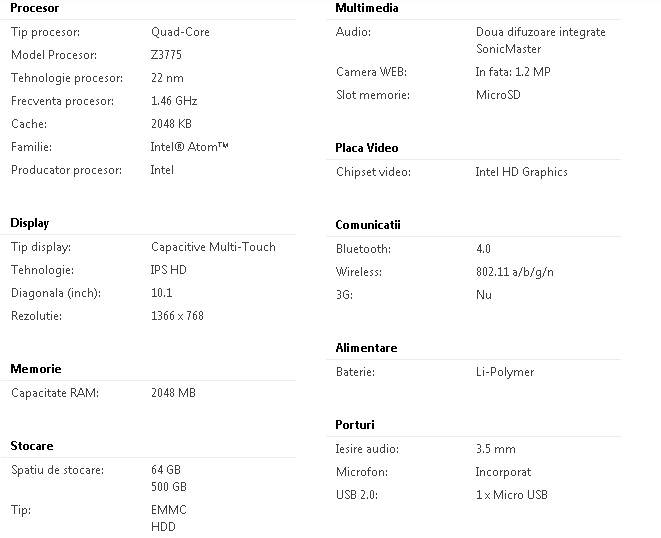Click the EMMC storage type value
Image resolution: width=661 pixels, height=538 pixels.
[x=169, y=510]
